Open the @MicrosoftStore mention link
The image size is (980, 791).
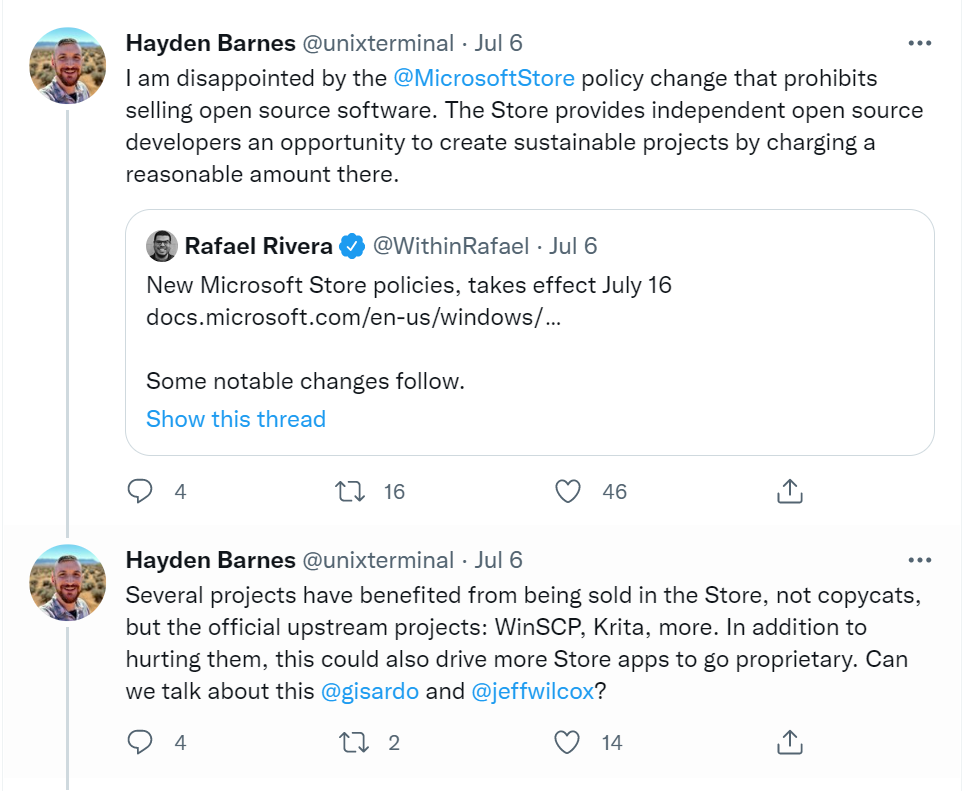point(484,78)
